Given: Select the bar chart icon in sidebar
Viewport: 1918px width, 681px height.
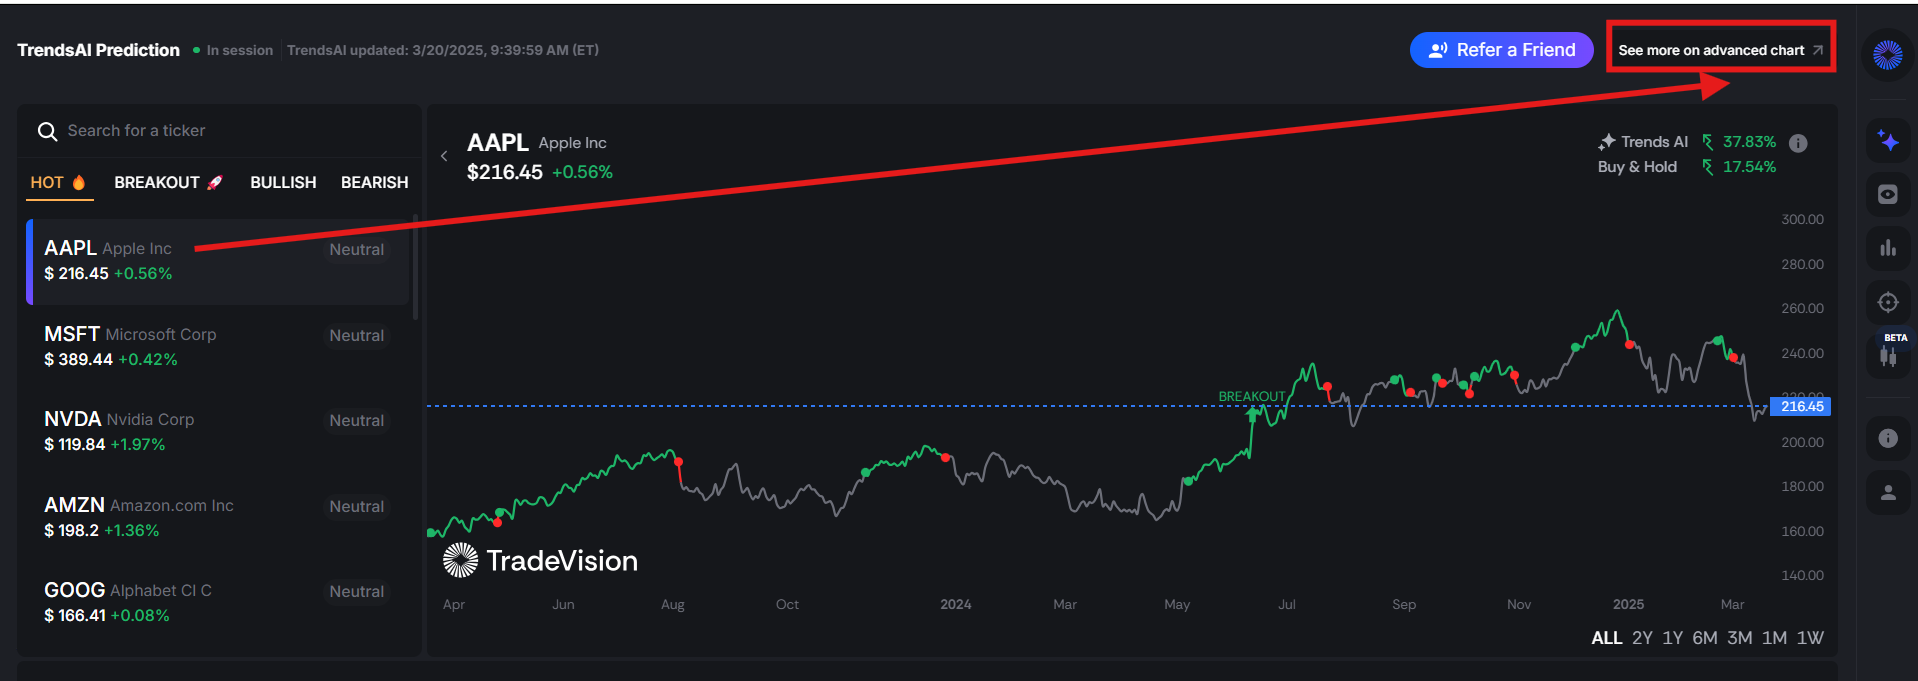Looking at the screenshot, I should [1888, 248].
